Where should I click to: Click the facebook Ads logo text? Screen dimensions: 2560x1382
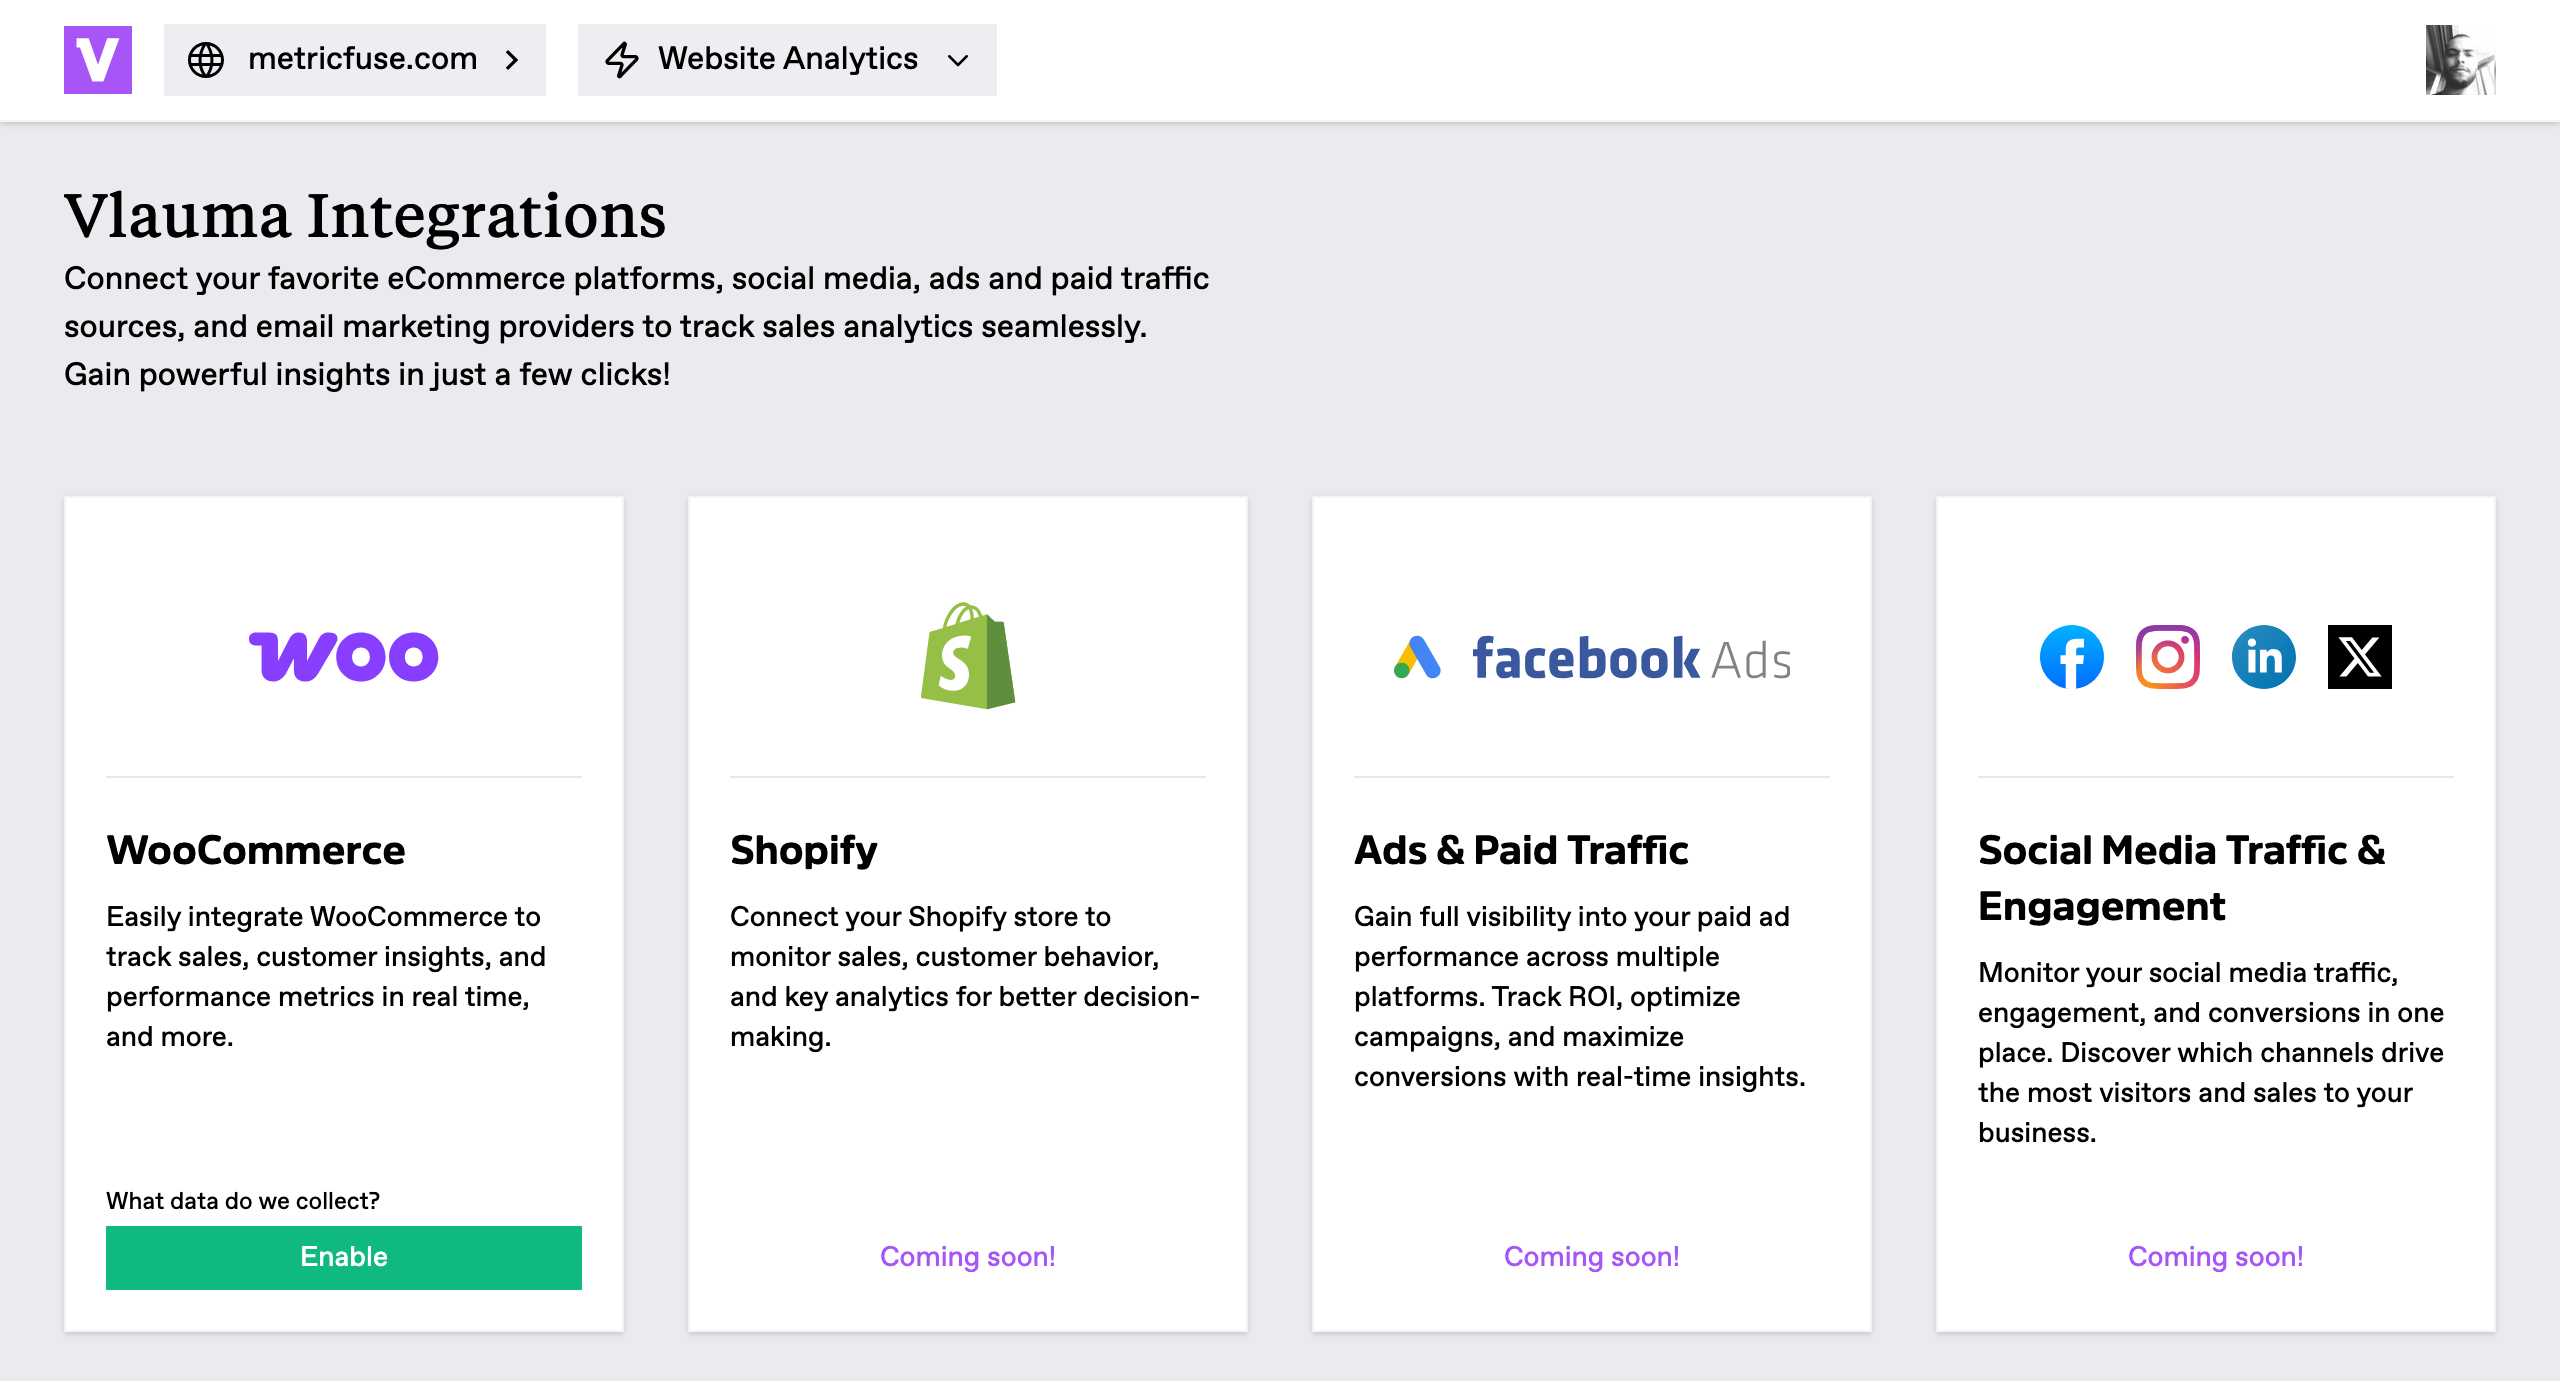coord(1632,659)
